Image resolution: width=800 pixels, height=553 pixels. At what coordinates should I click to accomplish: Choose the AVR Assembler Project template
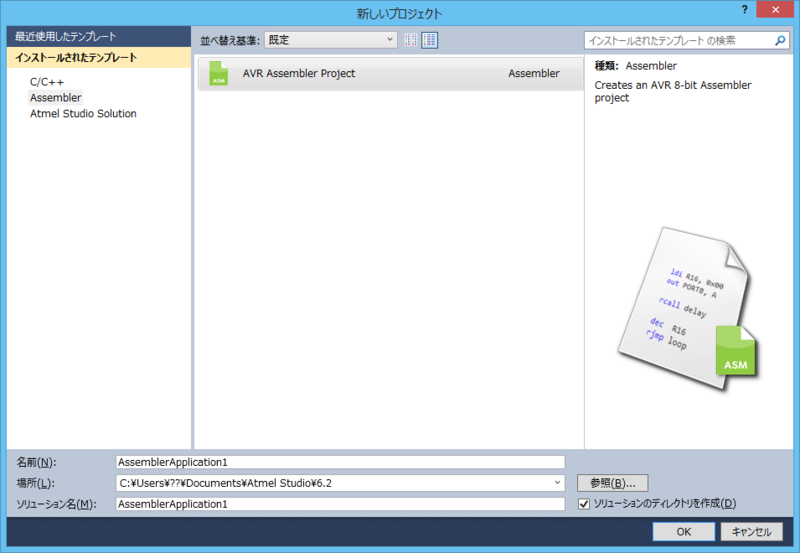(x=390, y=73)
